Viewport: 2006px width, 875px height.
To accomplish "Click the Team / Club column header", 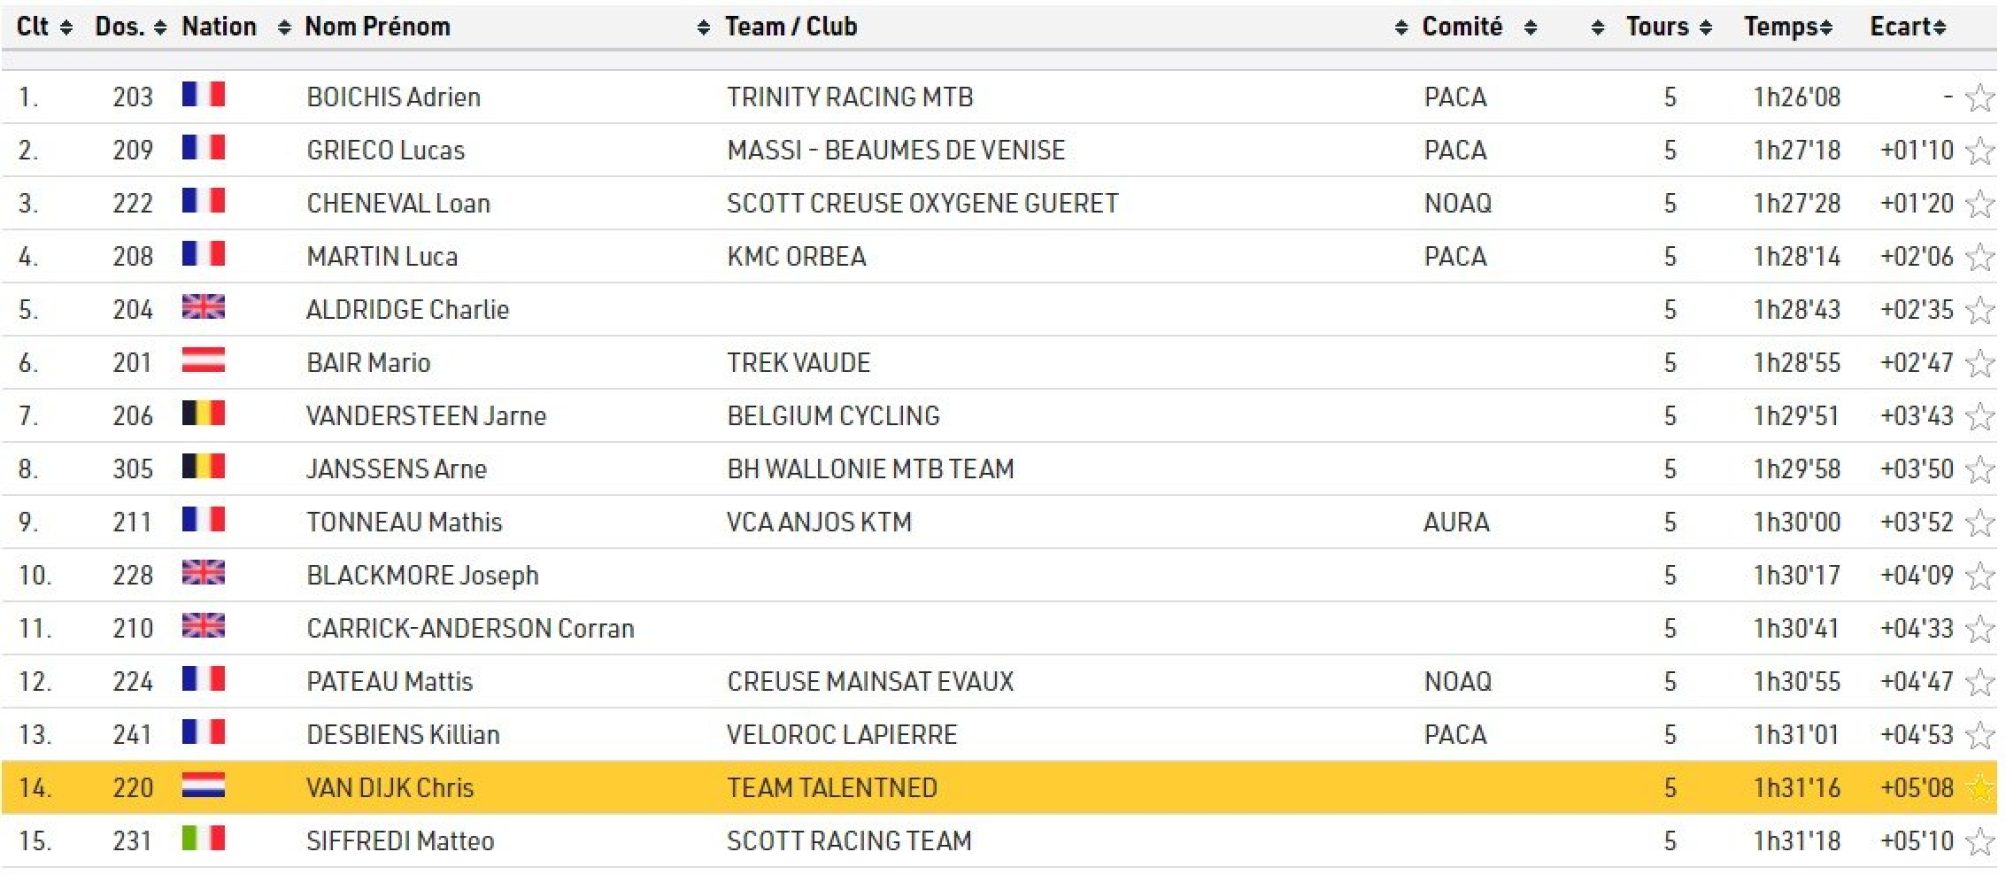I will (x=791, y=27).
